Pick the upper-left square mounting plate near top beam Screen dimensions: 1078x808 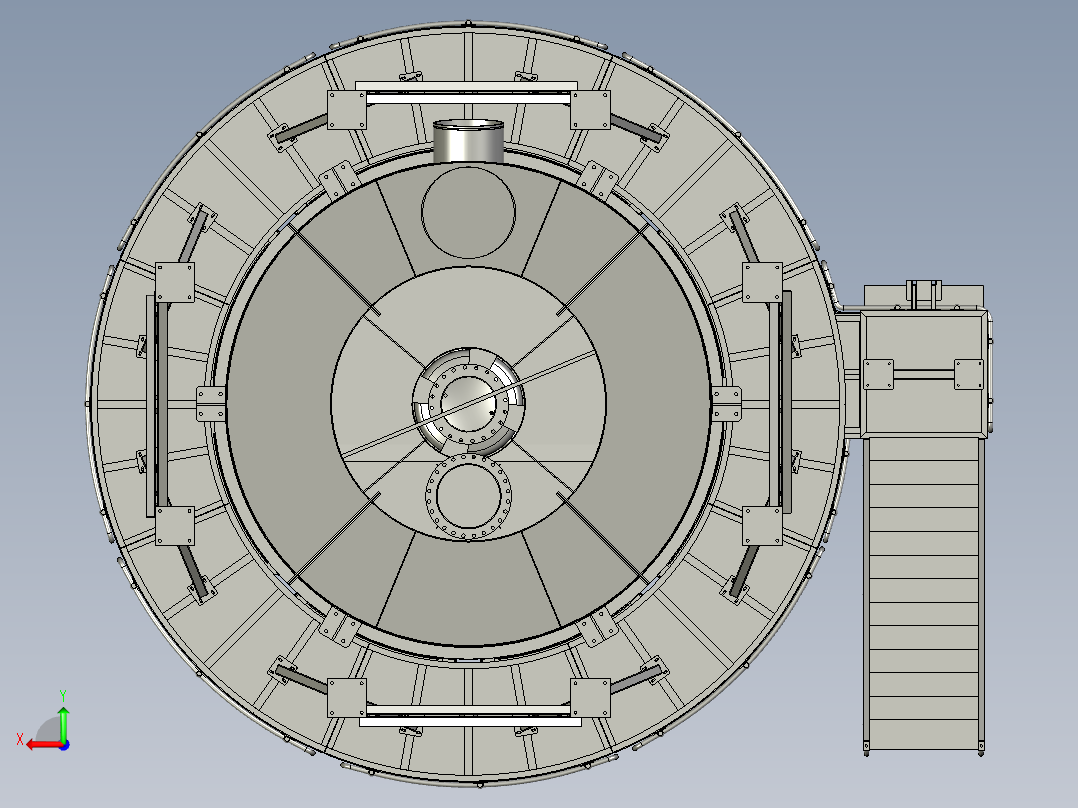[x=346, y=110]
